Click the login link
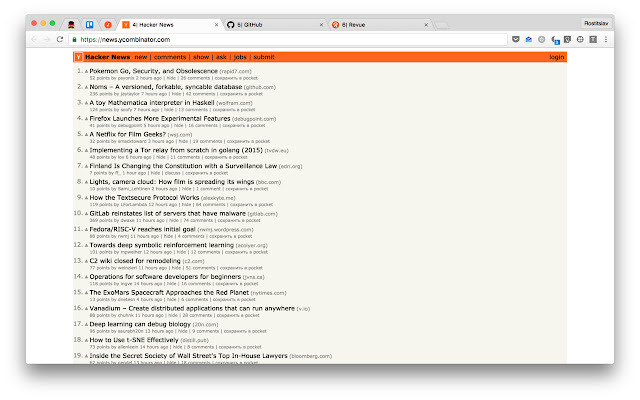640x400 pixels. point(556,57)
